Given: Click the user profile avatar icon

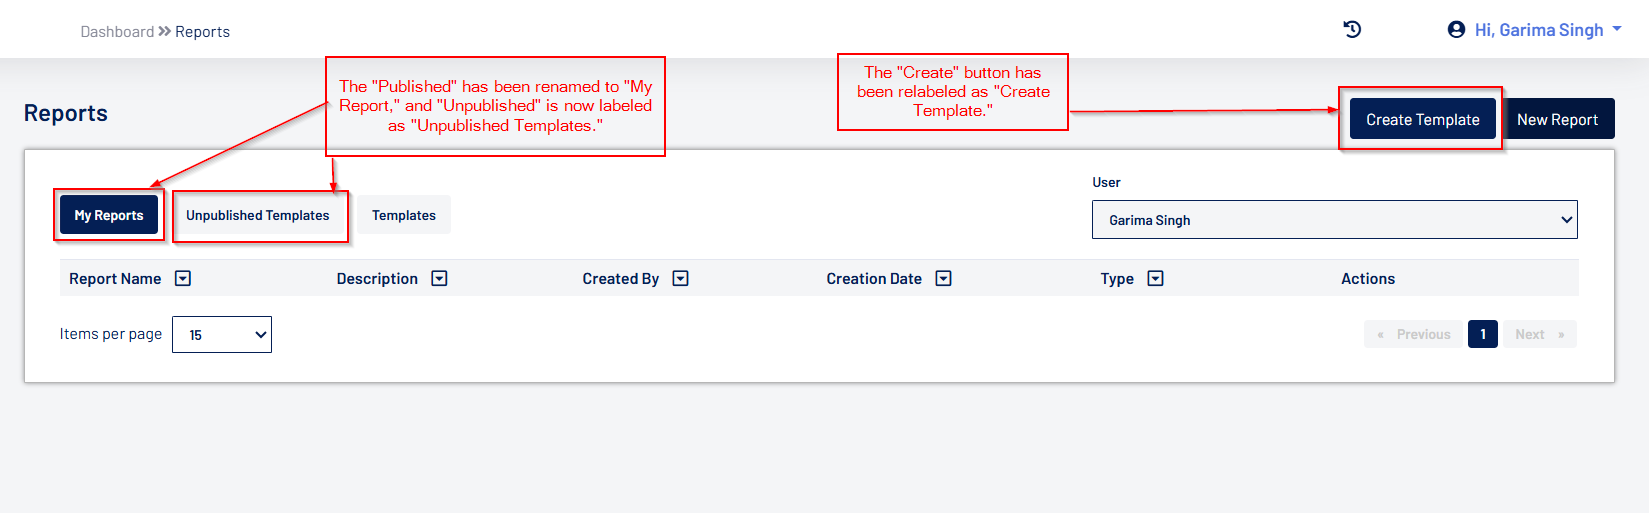Looking at the screenshot, I should coord(1456,30).
